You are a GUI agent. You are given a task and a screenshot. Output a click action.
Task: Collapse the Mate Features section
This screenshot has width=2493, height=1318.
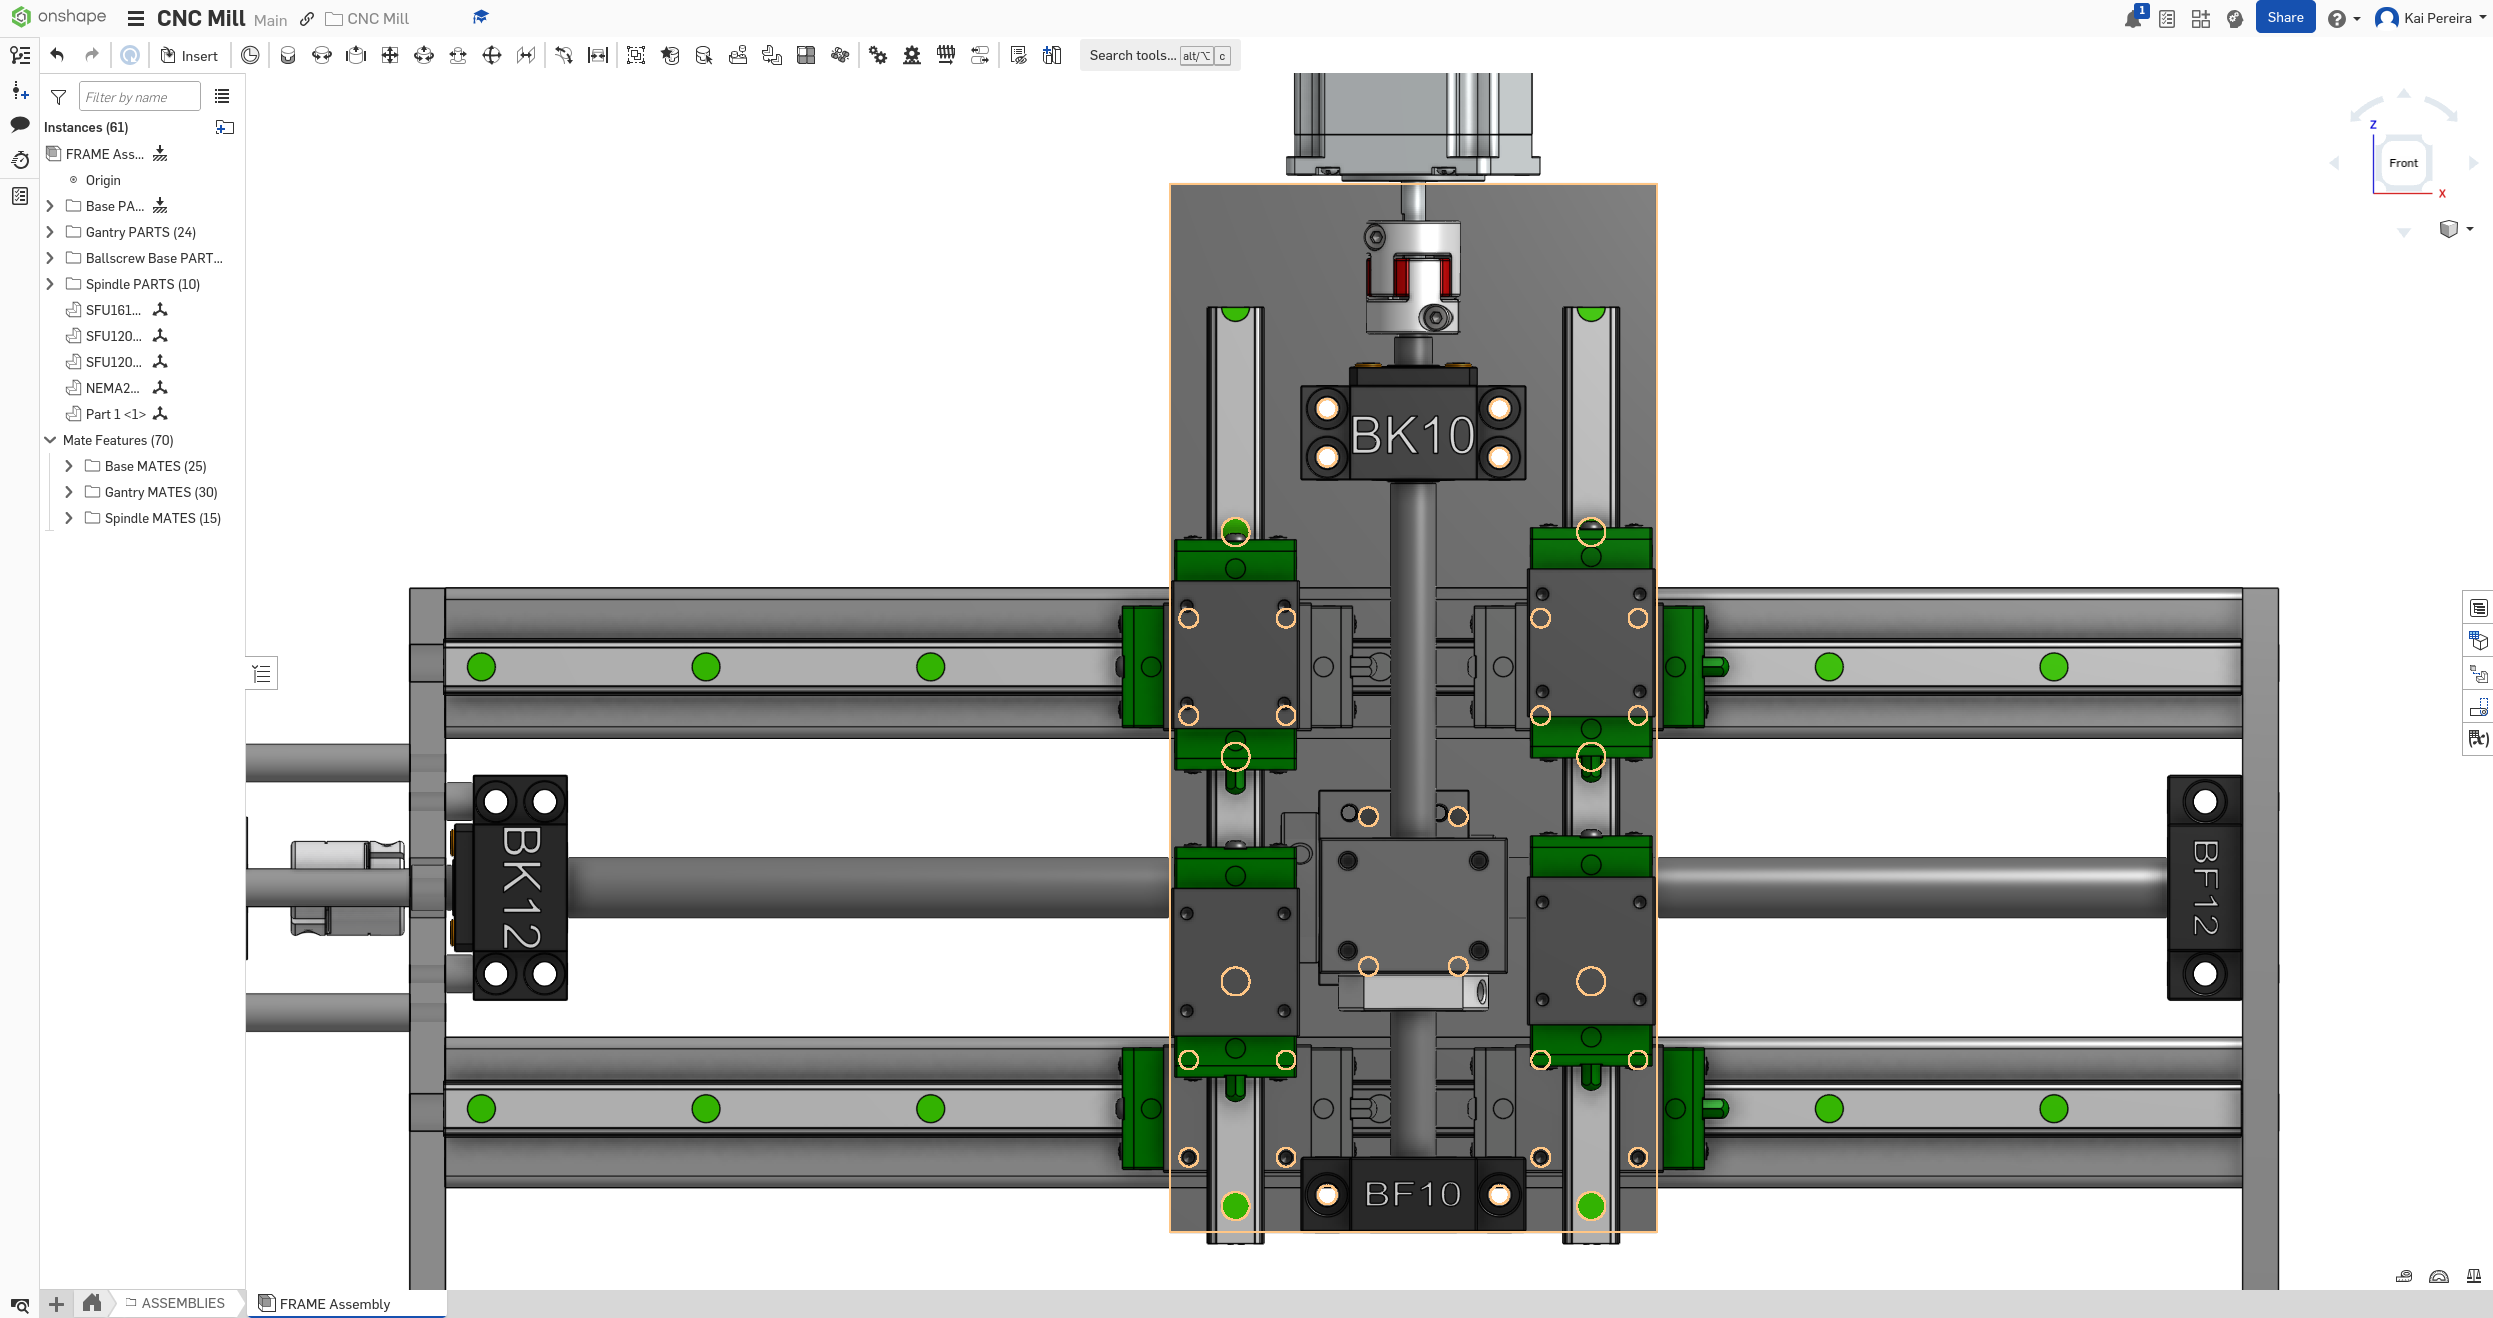coord(50,440)
